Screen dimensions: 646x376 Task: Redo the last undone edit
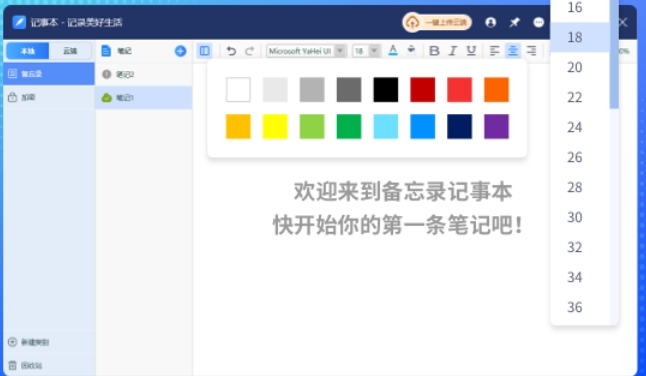[x=250, y=51]
